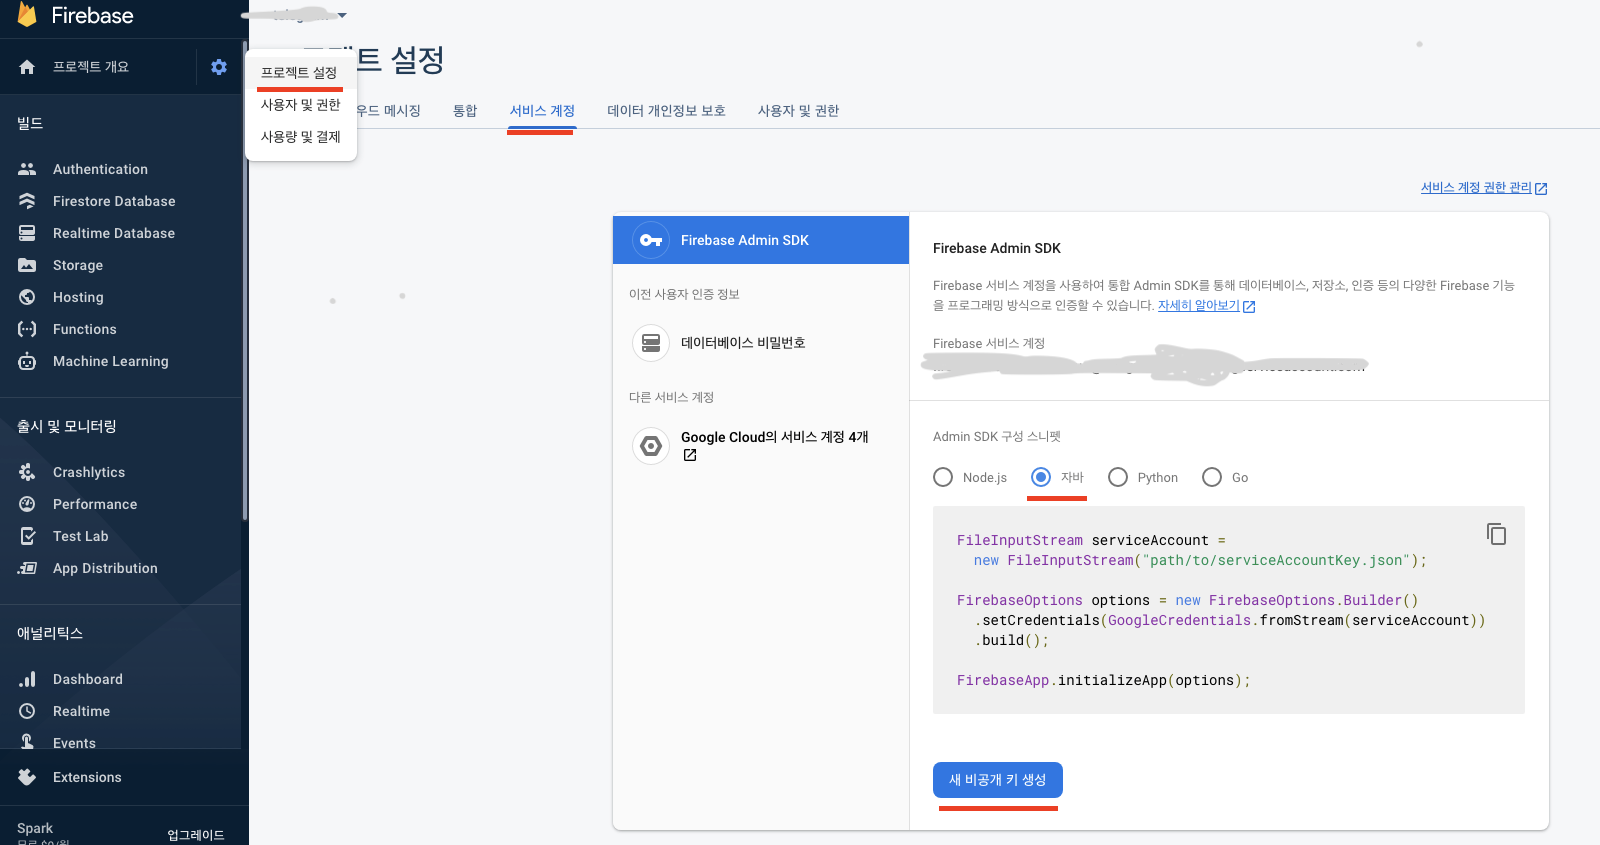
Task: Select the Go radio button
Action: tap(1212, 477)
